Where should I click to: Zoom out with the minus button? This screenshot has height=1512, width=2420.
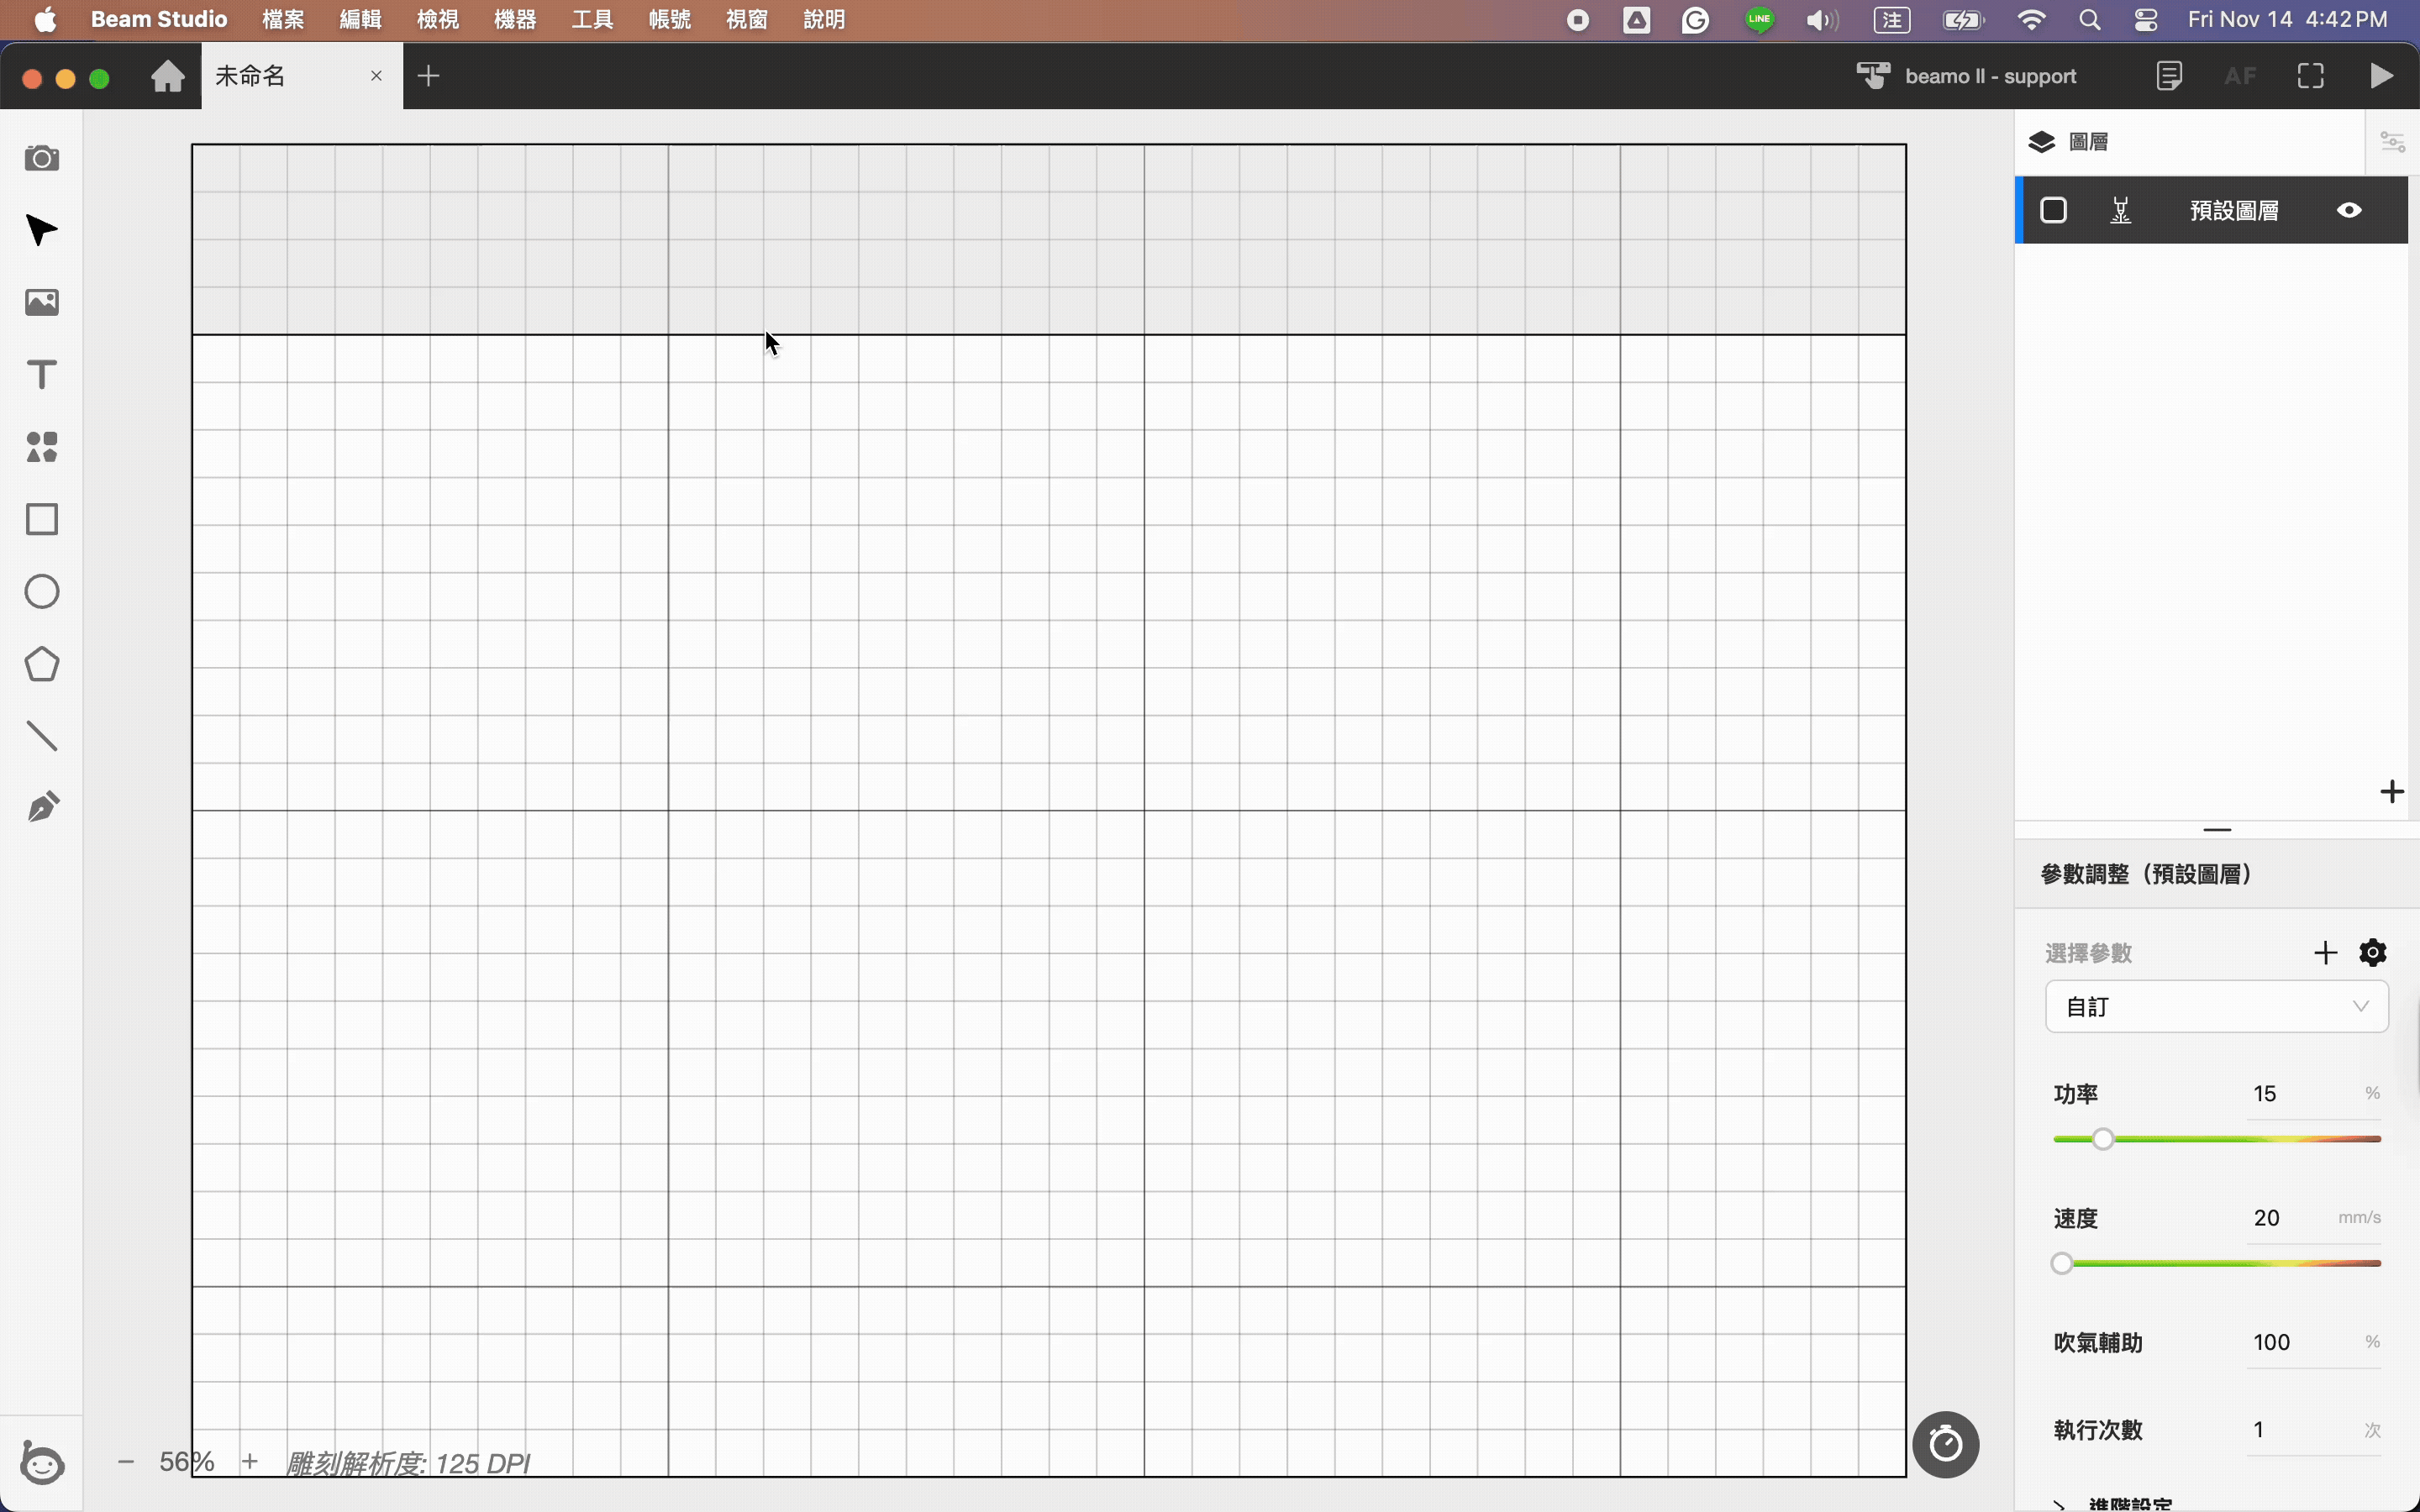coord(126,1462)
